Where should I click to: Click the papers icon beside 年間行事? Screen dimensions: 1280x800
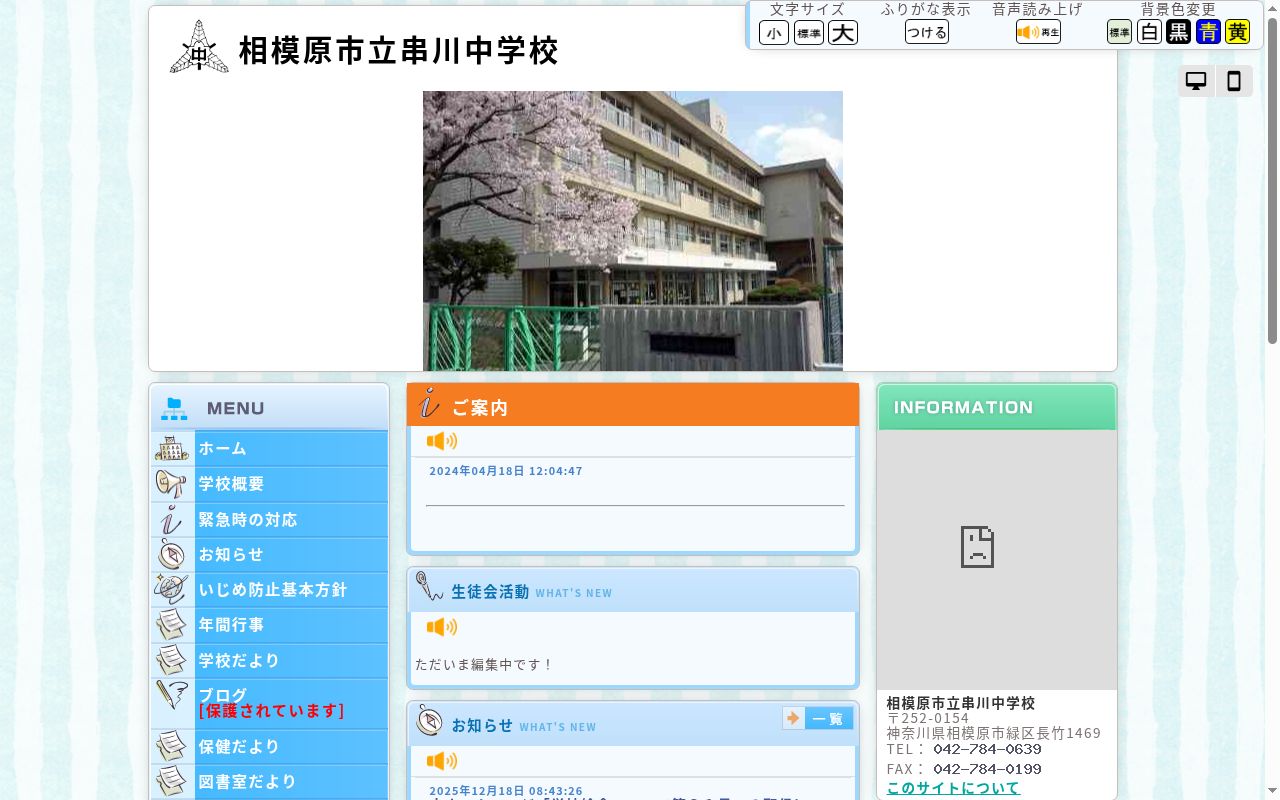172,625
